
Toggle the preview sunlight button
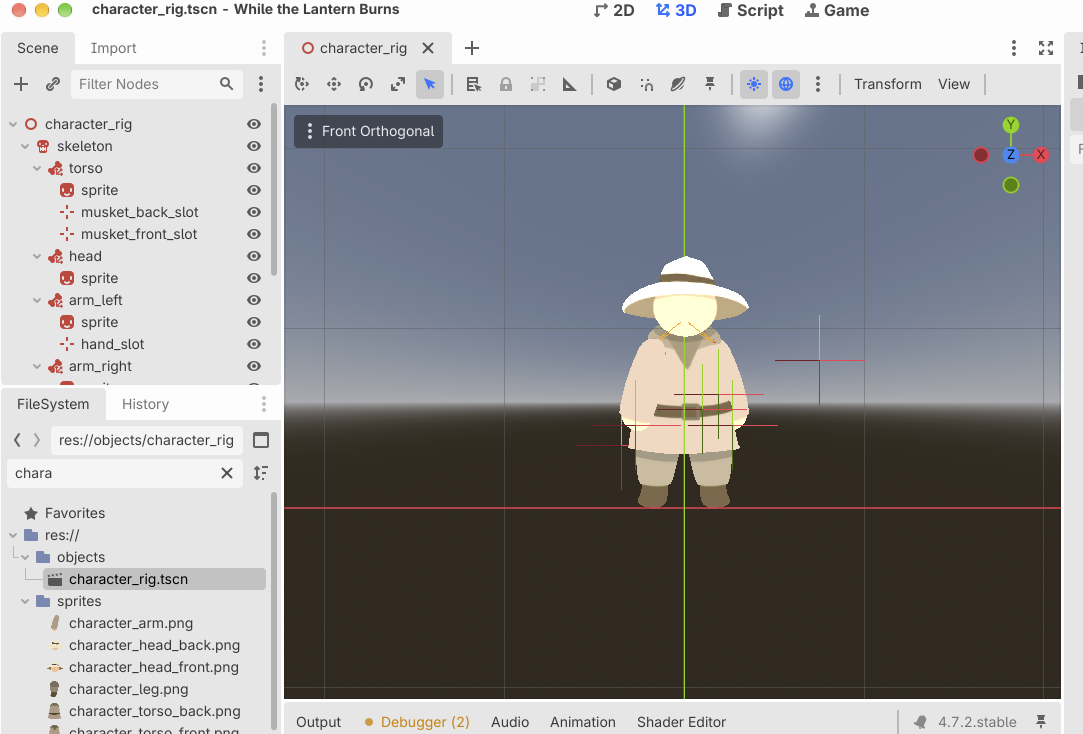click(x=754, y=84)
